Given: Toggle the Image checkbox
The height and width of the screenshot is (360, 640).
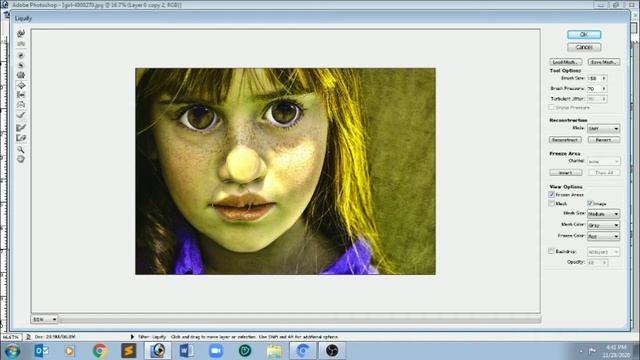Looking at the screenshot, I should coord(590,203).
